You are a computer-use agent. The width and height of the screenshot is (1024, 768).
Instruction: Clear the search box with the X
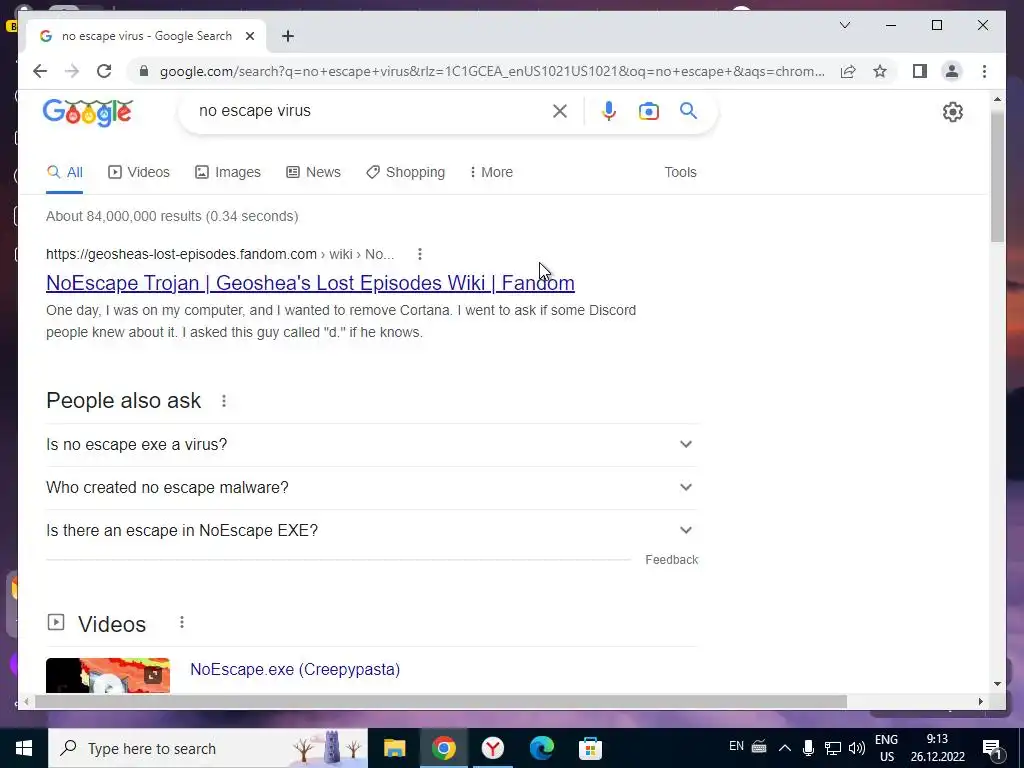(560, 111)
